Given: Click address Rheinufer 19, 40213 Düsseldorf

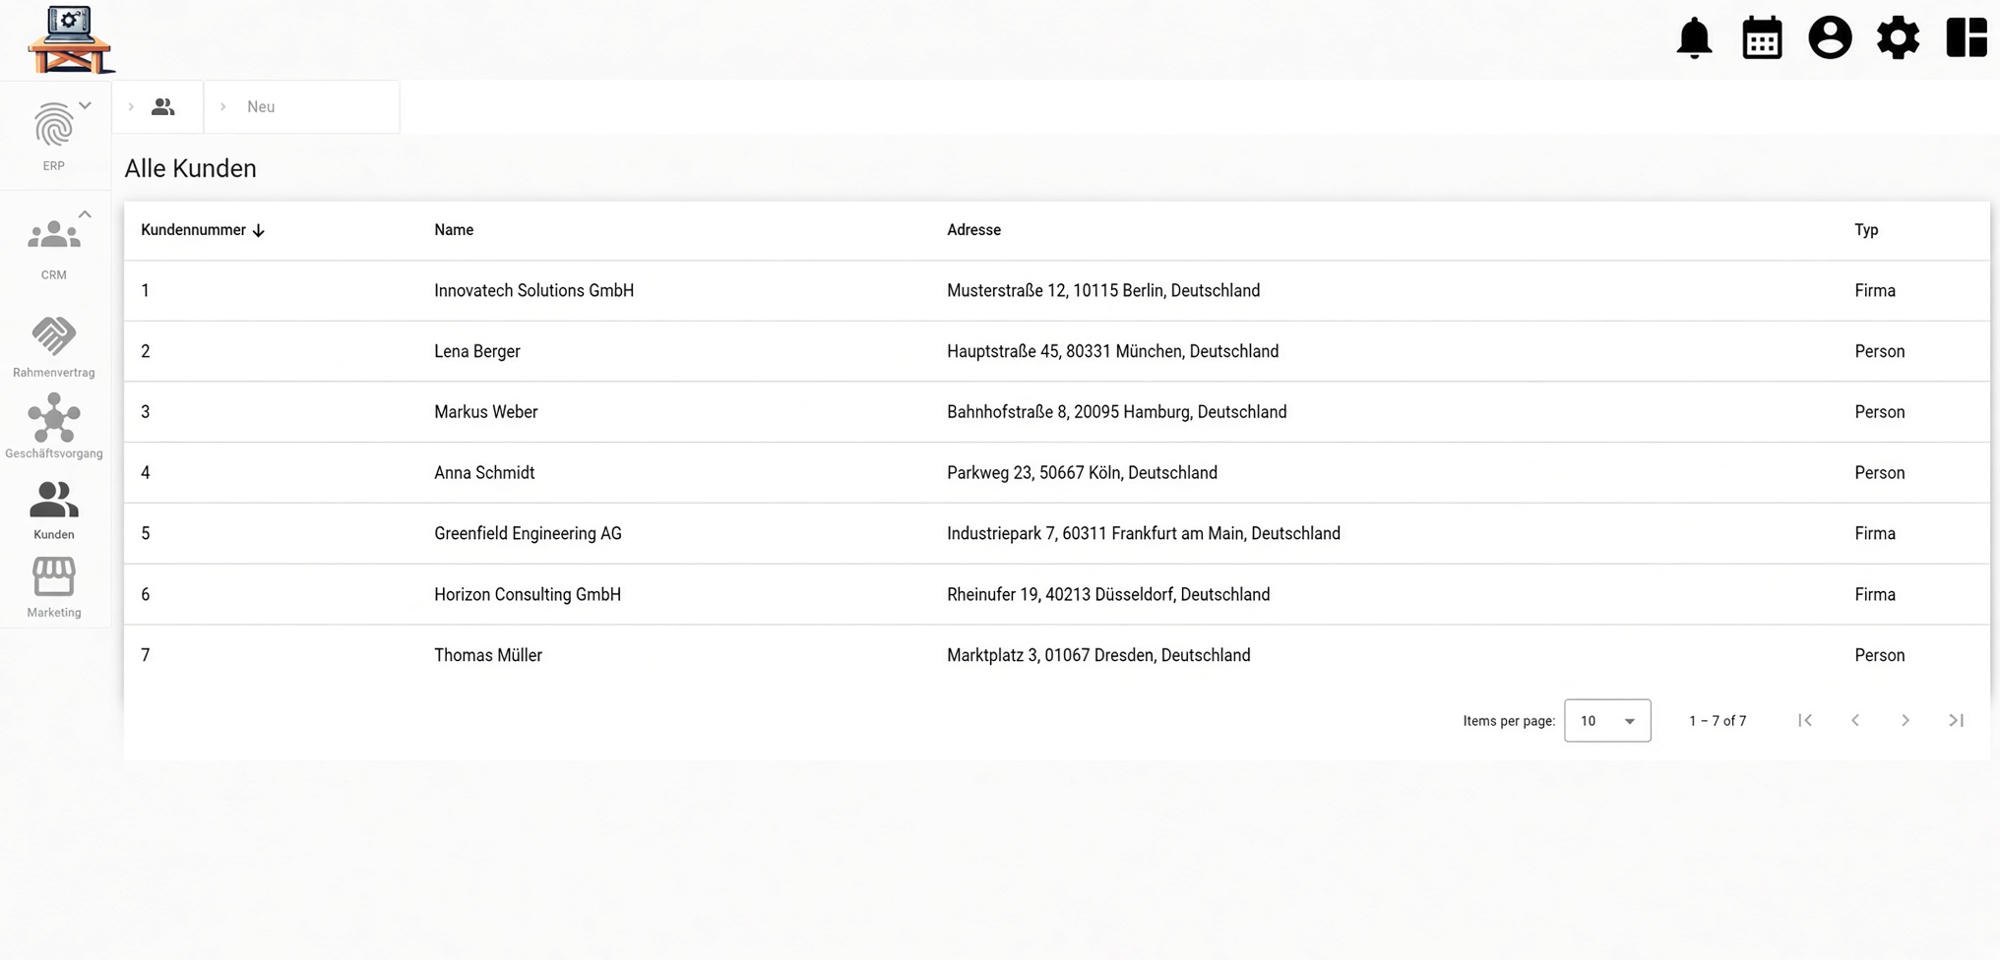Looking at the screenshot, I should point(1108,595).
